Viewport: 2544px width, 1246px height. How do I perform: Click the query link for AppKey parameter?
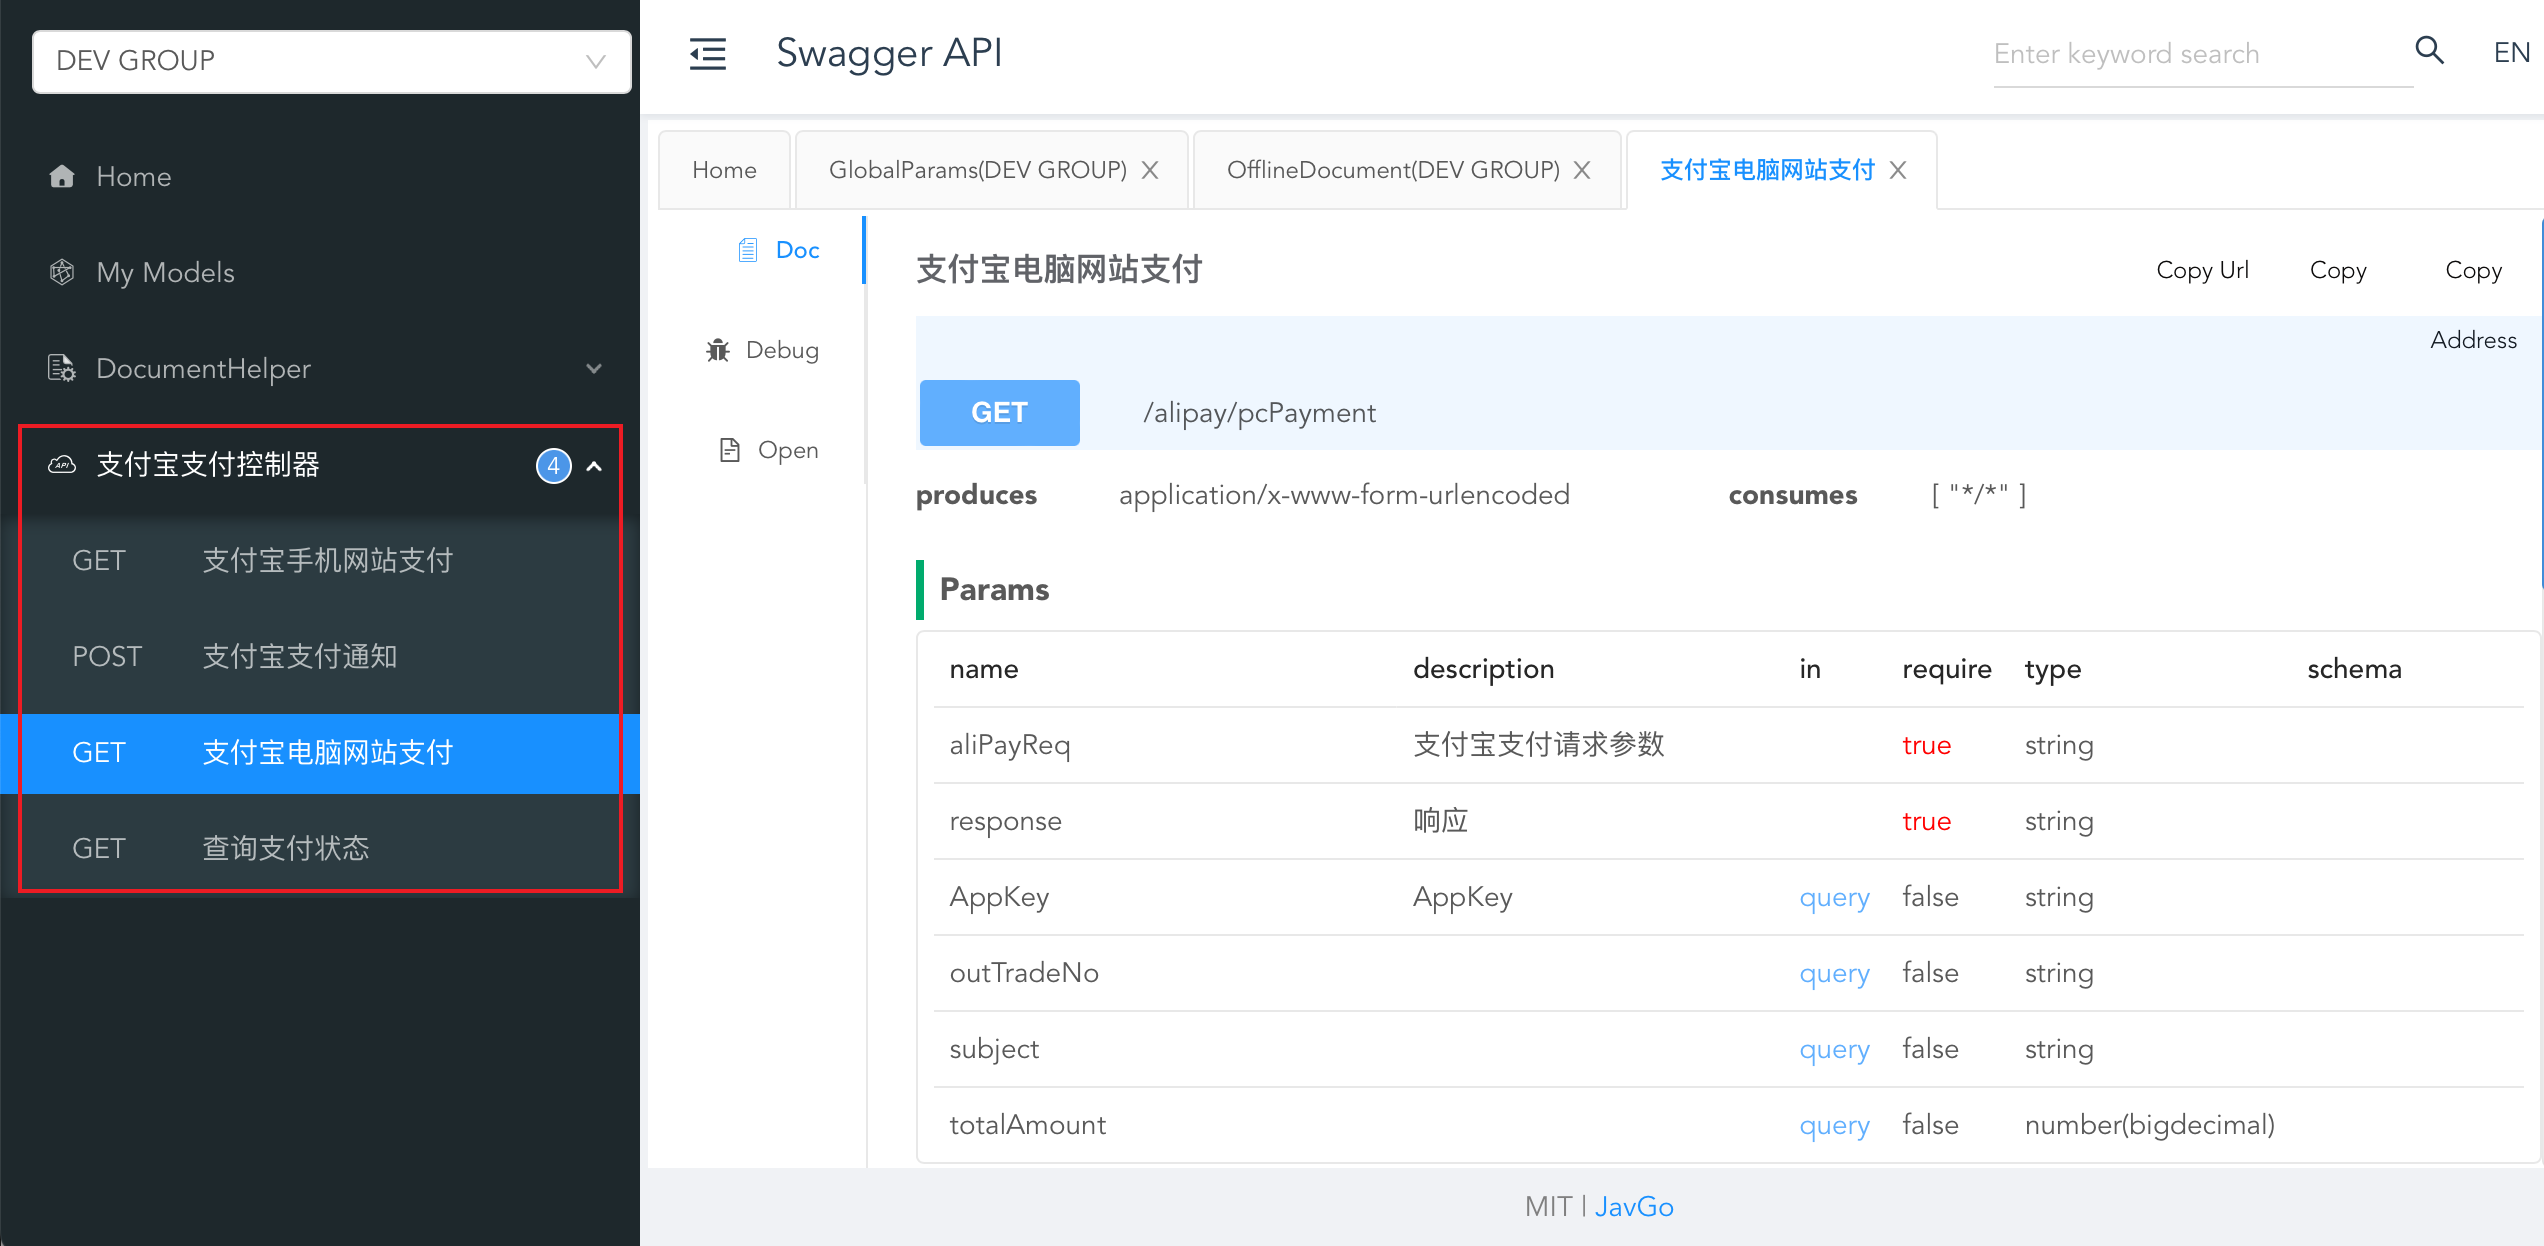tap(1834, 897)
